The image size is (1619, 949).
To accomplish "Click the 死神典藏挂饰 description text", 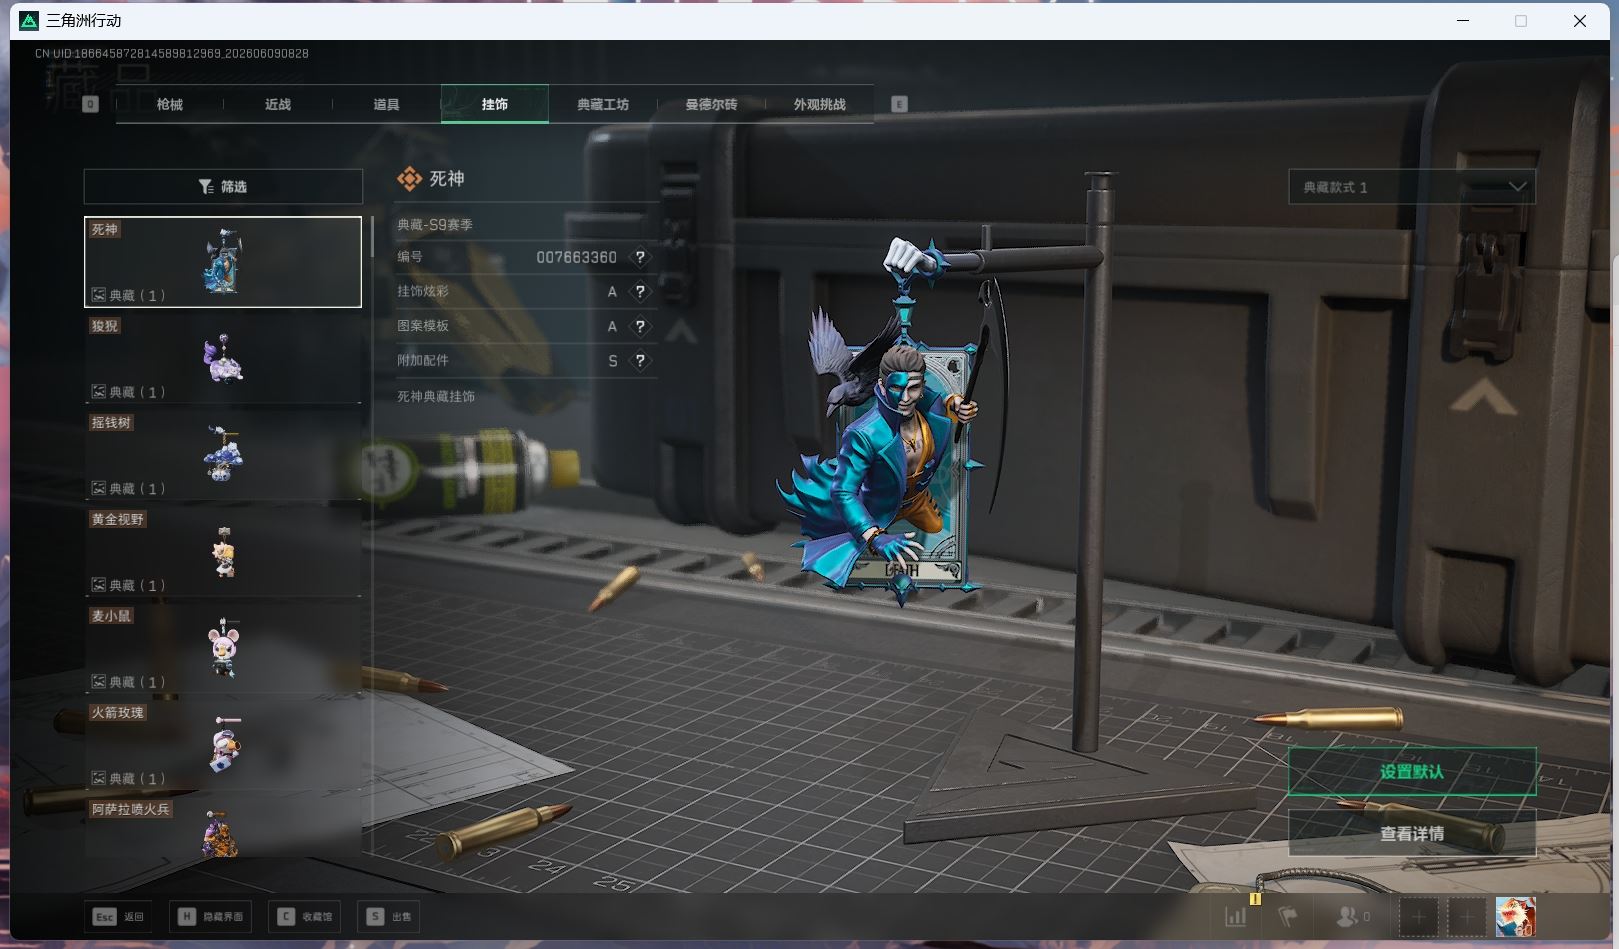I will 436,397.
